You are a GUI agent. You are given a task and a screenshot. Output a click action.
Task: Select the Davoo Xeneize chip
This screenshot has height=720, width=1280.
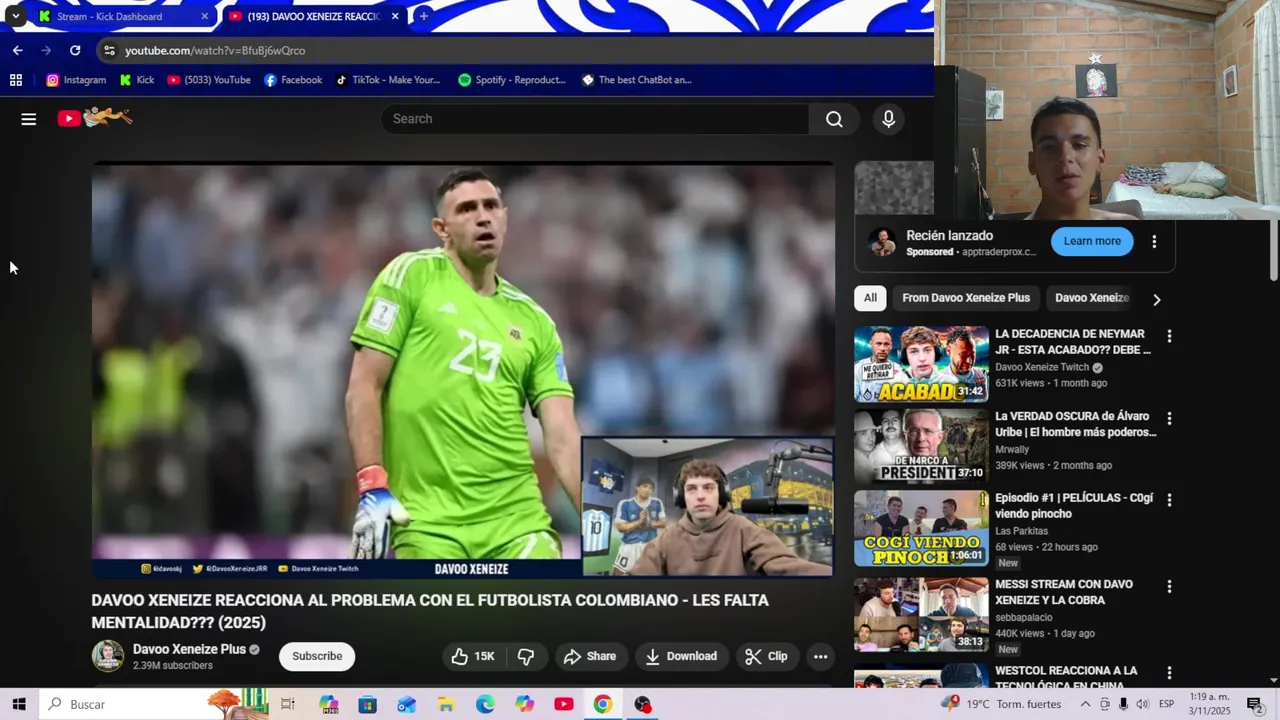tap(1092, 298)
